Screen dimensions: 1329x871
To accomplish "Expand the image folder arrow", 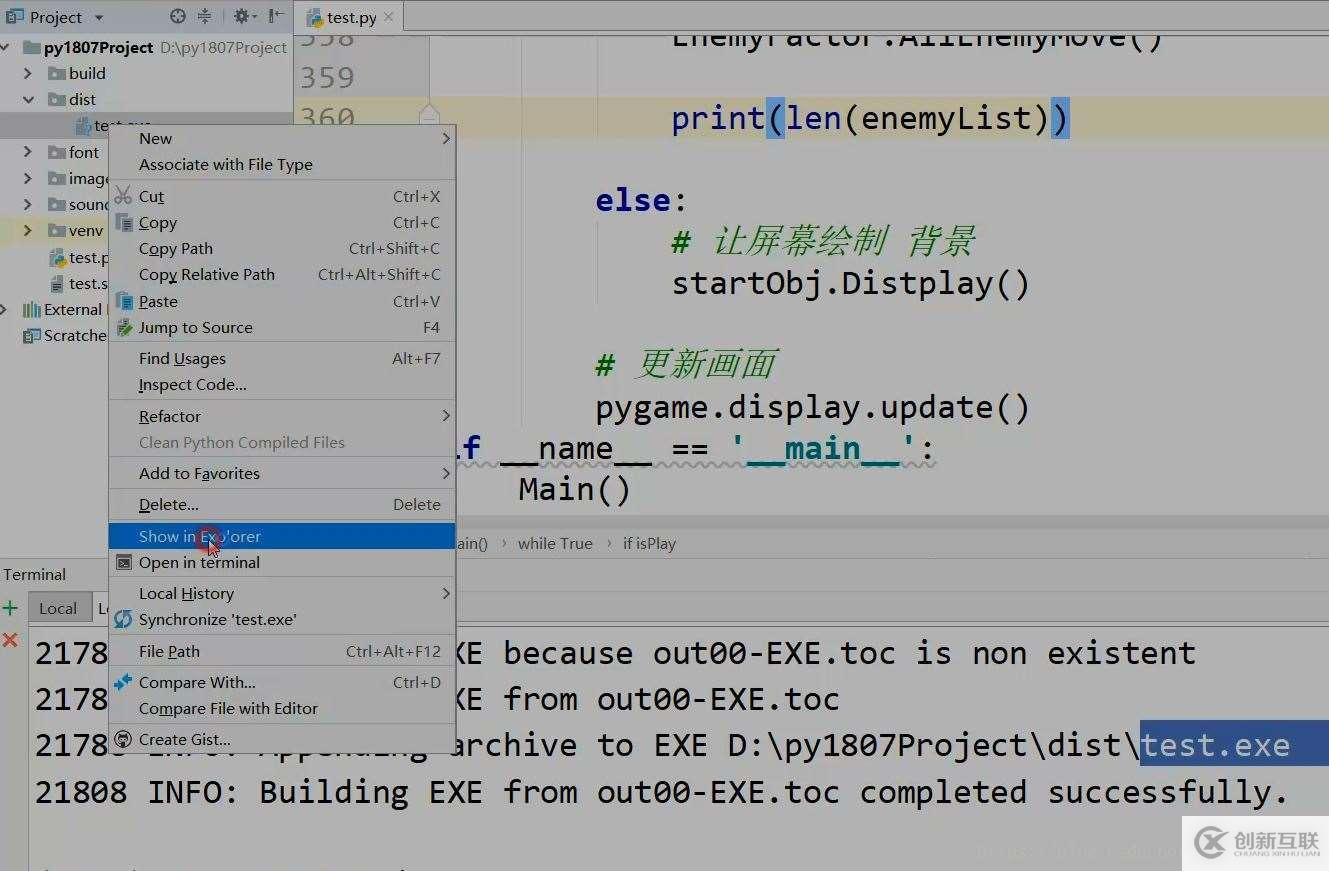I will [x=28, y=178].
